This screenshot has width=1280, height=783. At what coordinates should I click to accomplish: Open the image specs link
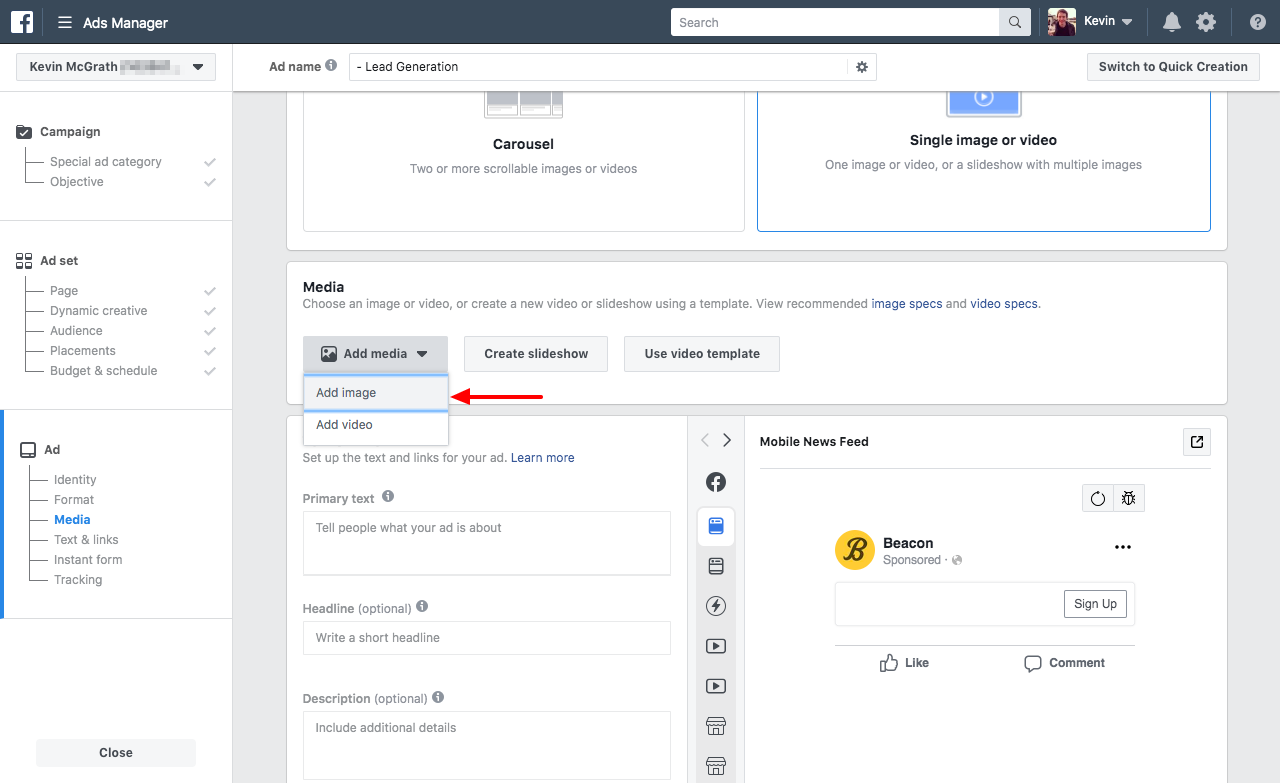click(x=906, y=304)
